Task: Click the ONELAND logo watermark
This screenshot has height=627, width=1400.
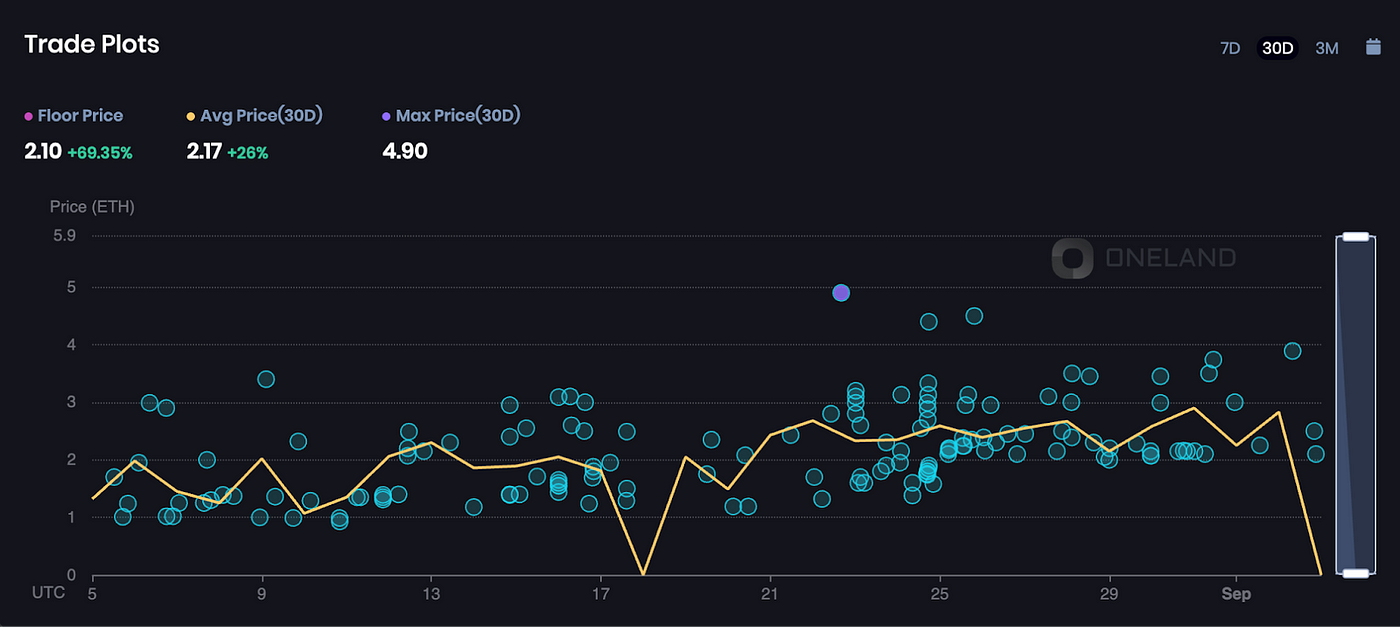Action: coord(1144,258)
